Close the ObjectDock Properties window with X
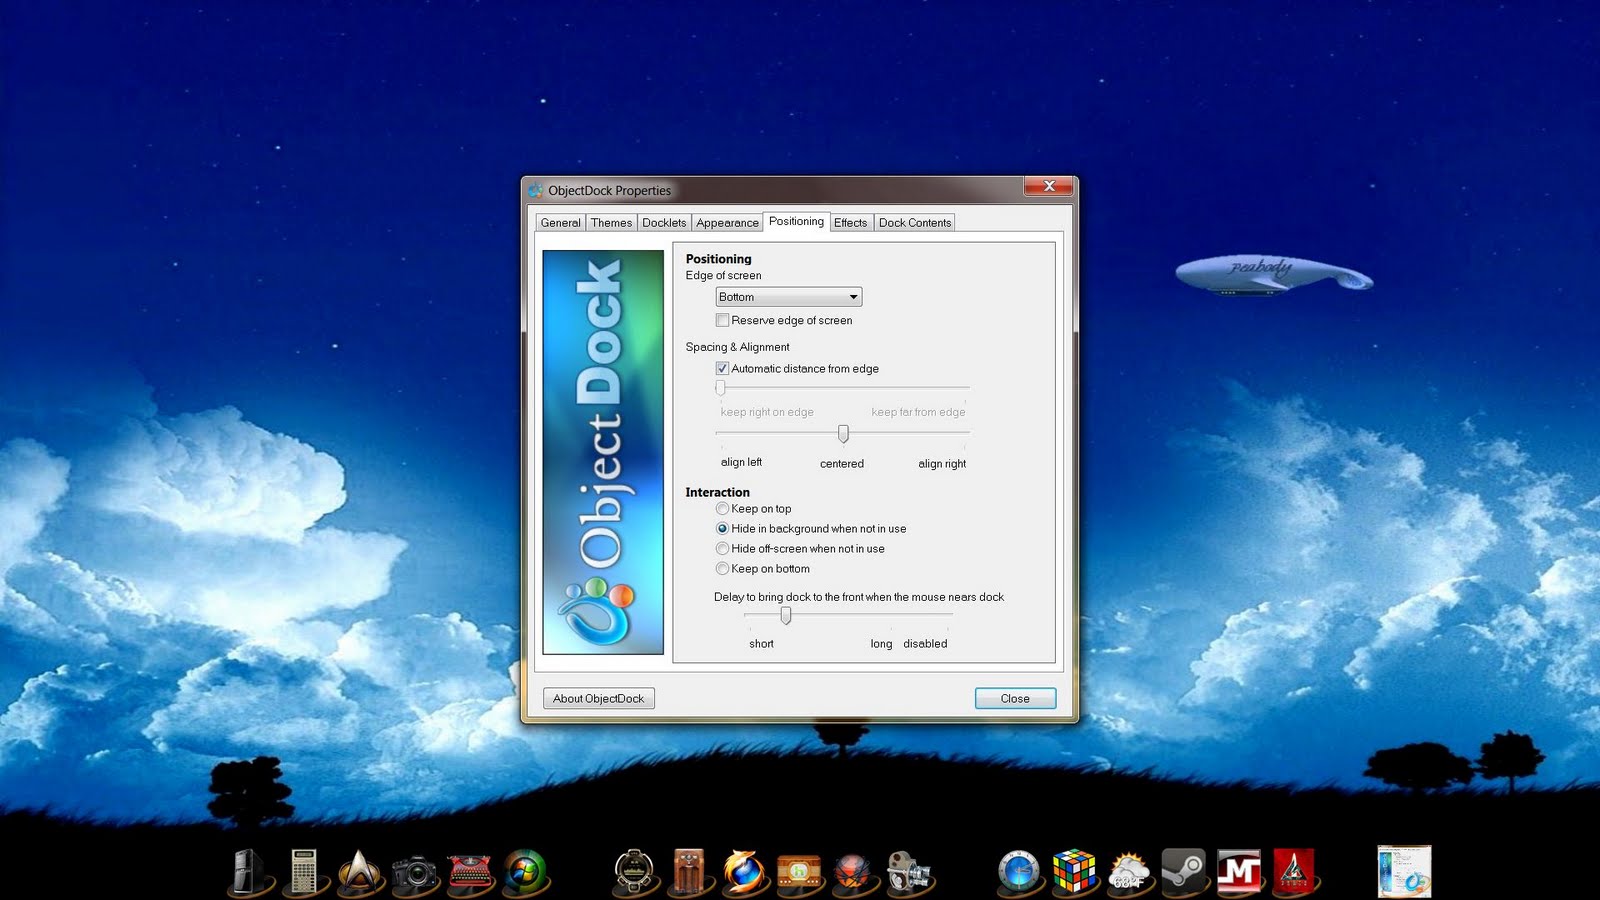Image resolution: width=1600 pixels, height=900 pixels. [1049, 186]
